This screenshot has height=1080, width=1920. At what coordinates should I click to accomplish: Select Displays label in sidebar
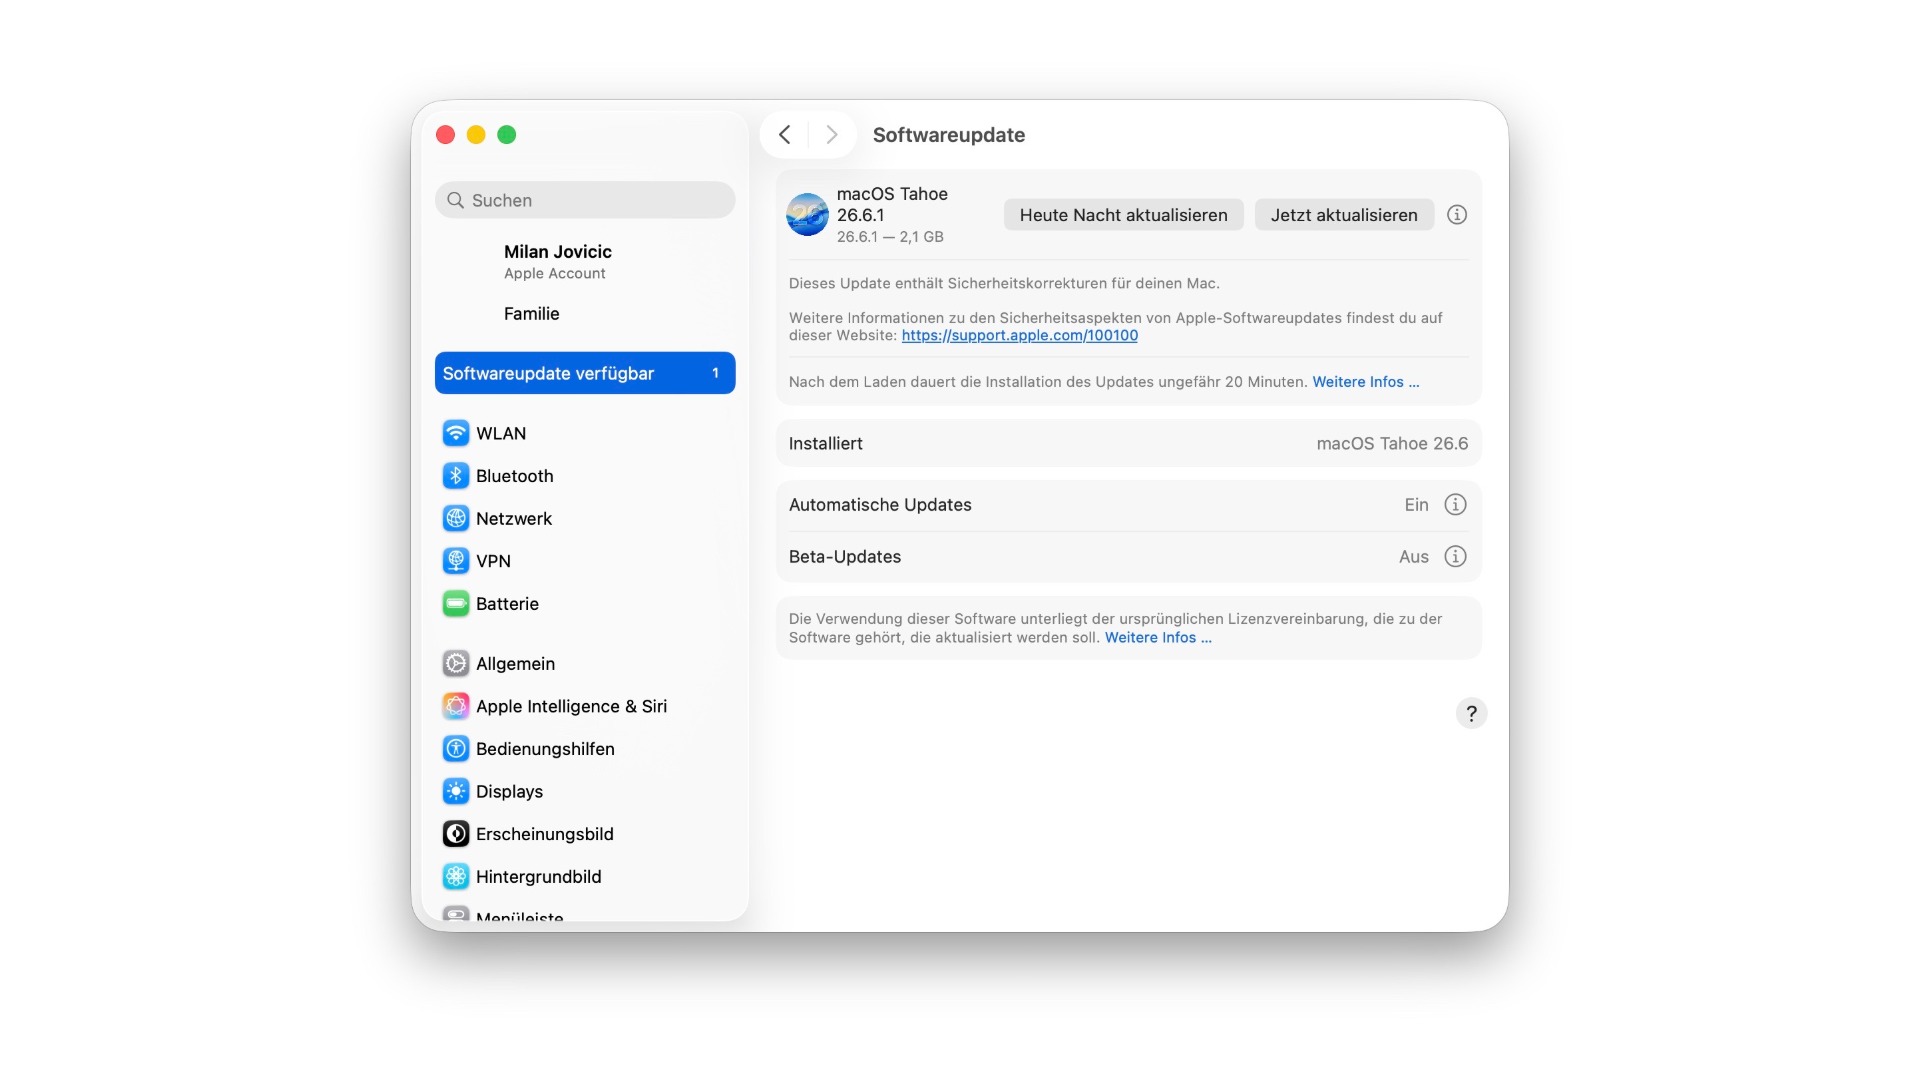pos(509,791)
